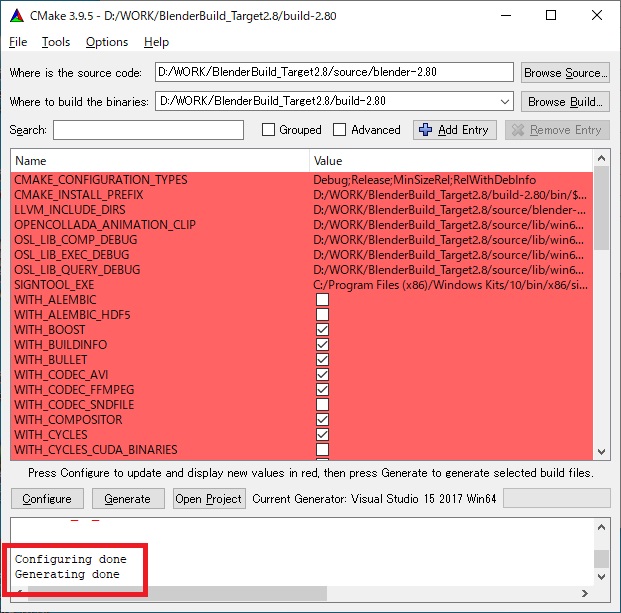The image size is (621, 613).
Task: Click the Name column header
Action: [160, 161]
